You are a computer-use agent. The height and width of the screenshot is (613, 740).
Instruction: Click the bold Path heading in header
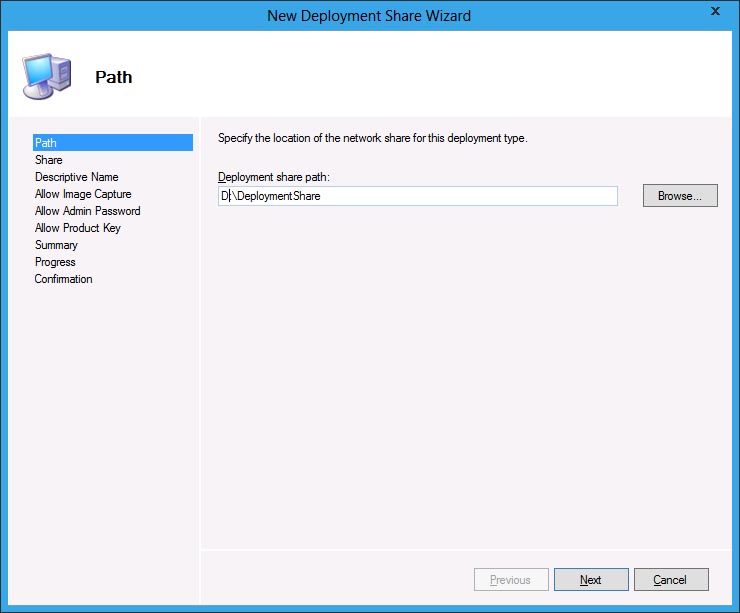[113, 77]
